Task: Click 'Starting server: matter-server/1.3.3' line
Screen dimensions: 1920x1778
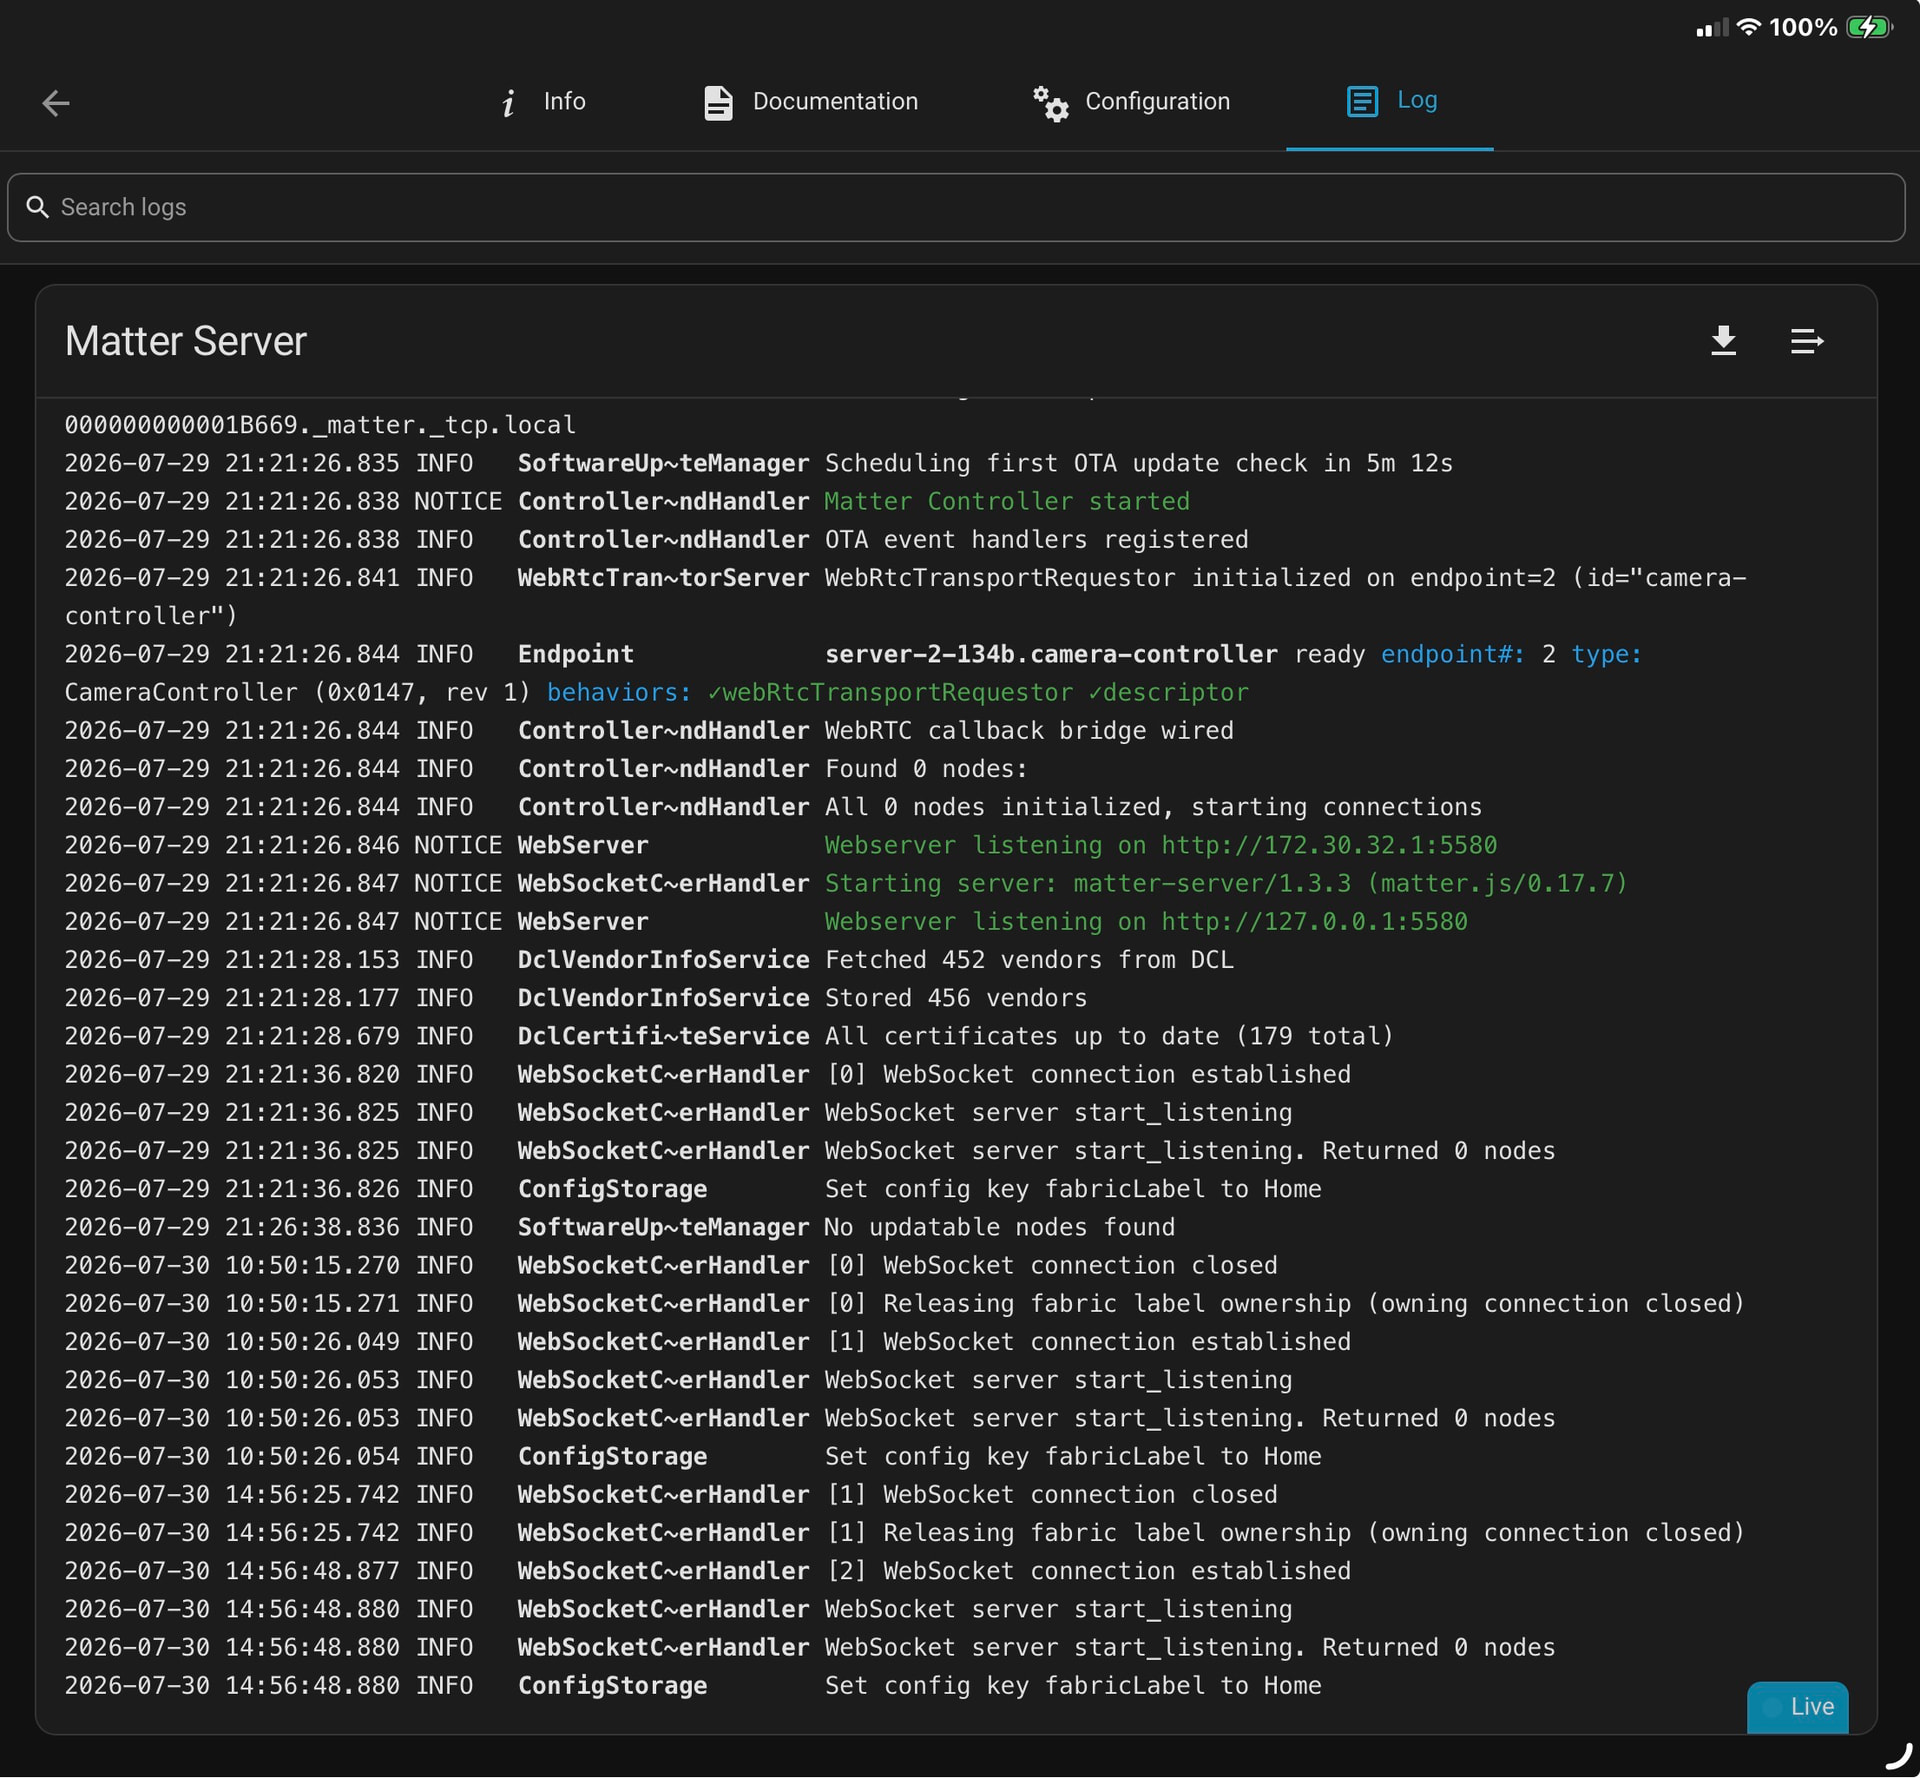Action: coord(1226,883)
